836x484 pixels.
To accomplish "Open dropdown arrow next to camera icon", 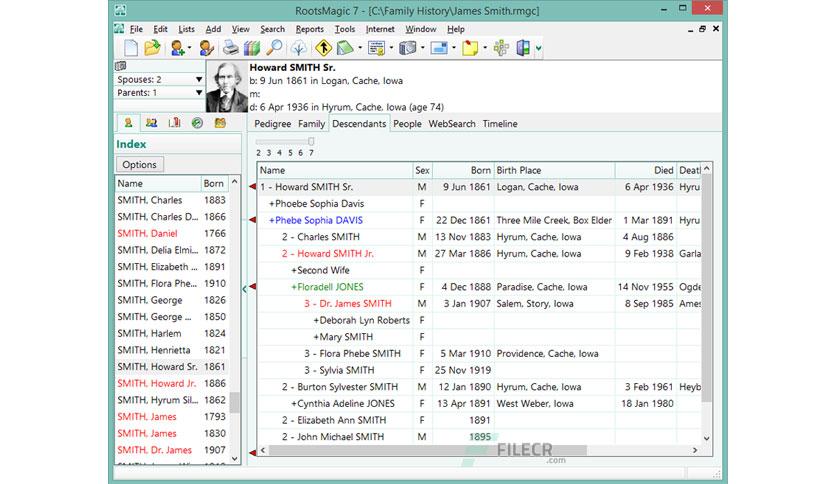I will click(x=423, y=49).
